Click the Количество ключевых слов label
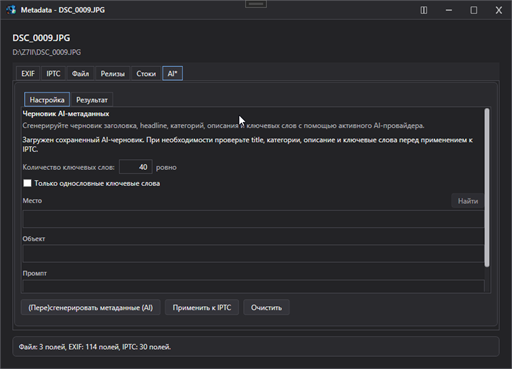 (68, 167)
